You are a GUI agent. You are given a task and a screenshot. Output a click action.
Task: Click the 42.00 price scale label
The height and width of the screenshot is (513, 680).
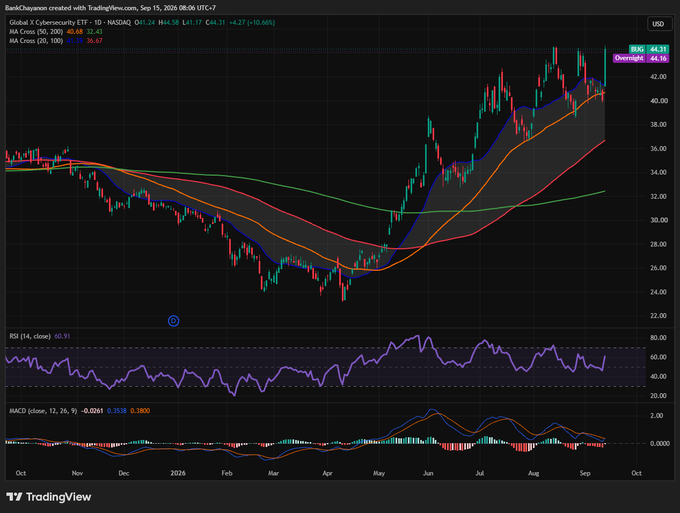[x=658, y=77]
